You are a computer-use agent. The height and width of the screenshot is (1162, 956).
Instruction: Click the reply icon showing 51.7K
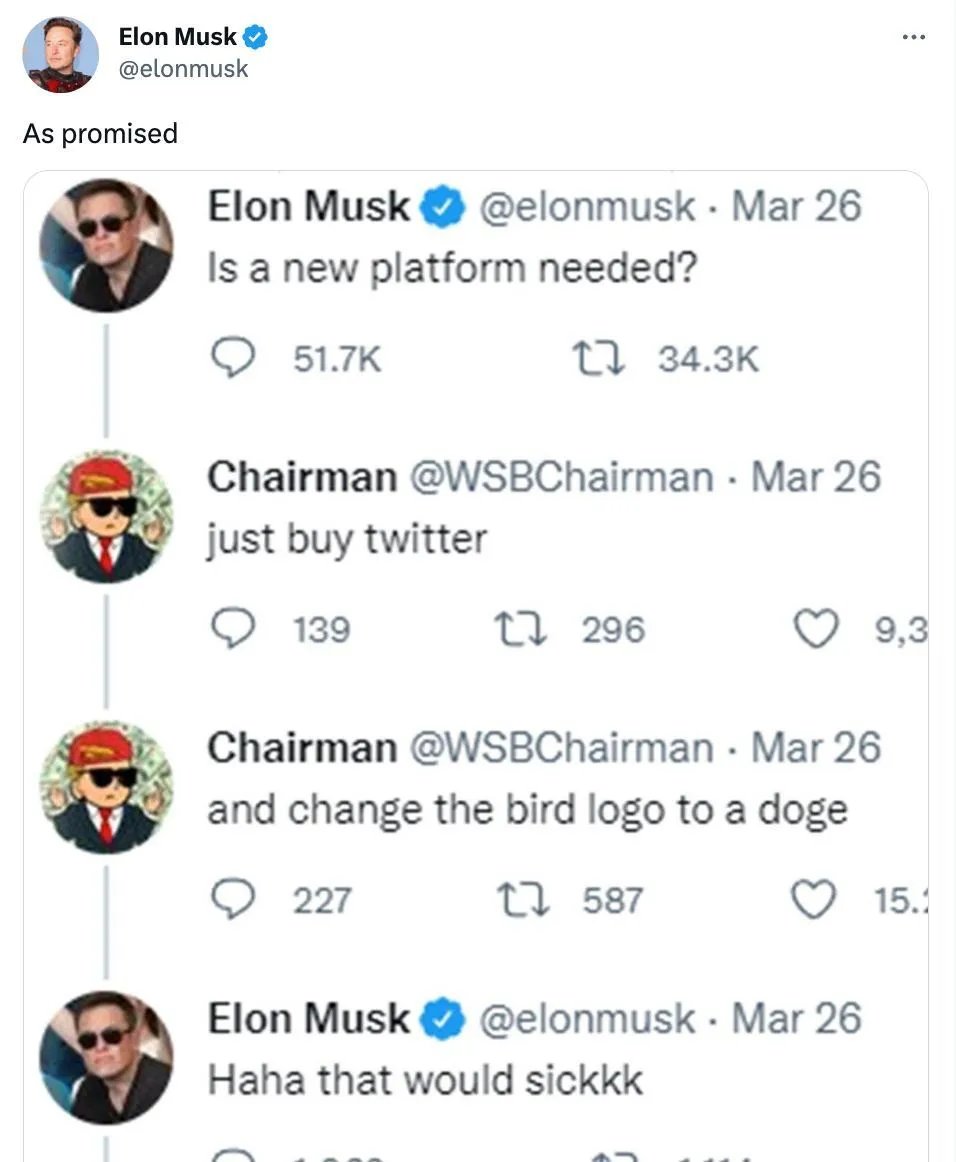[234, 358]
